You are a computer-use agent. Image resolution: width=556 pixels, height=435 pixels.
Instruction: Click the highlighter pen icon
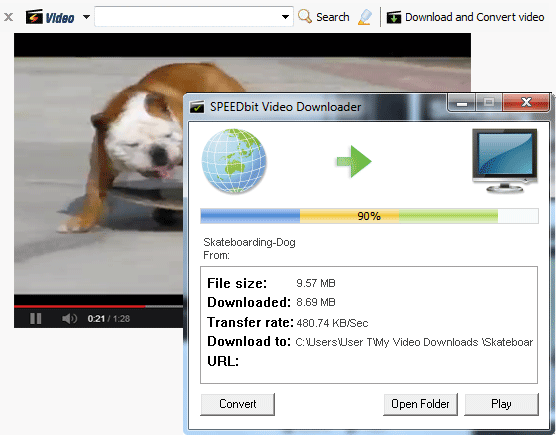click(x=365, y=17)
